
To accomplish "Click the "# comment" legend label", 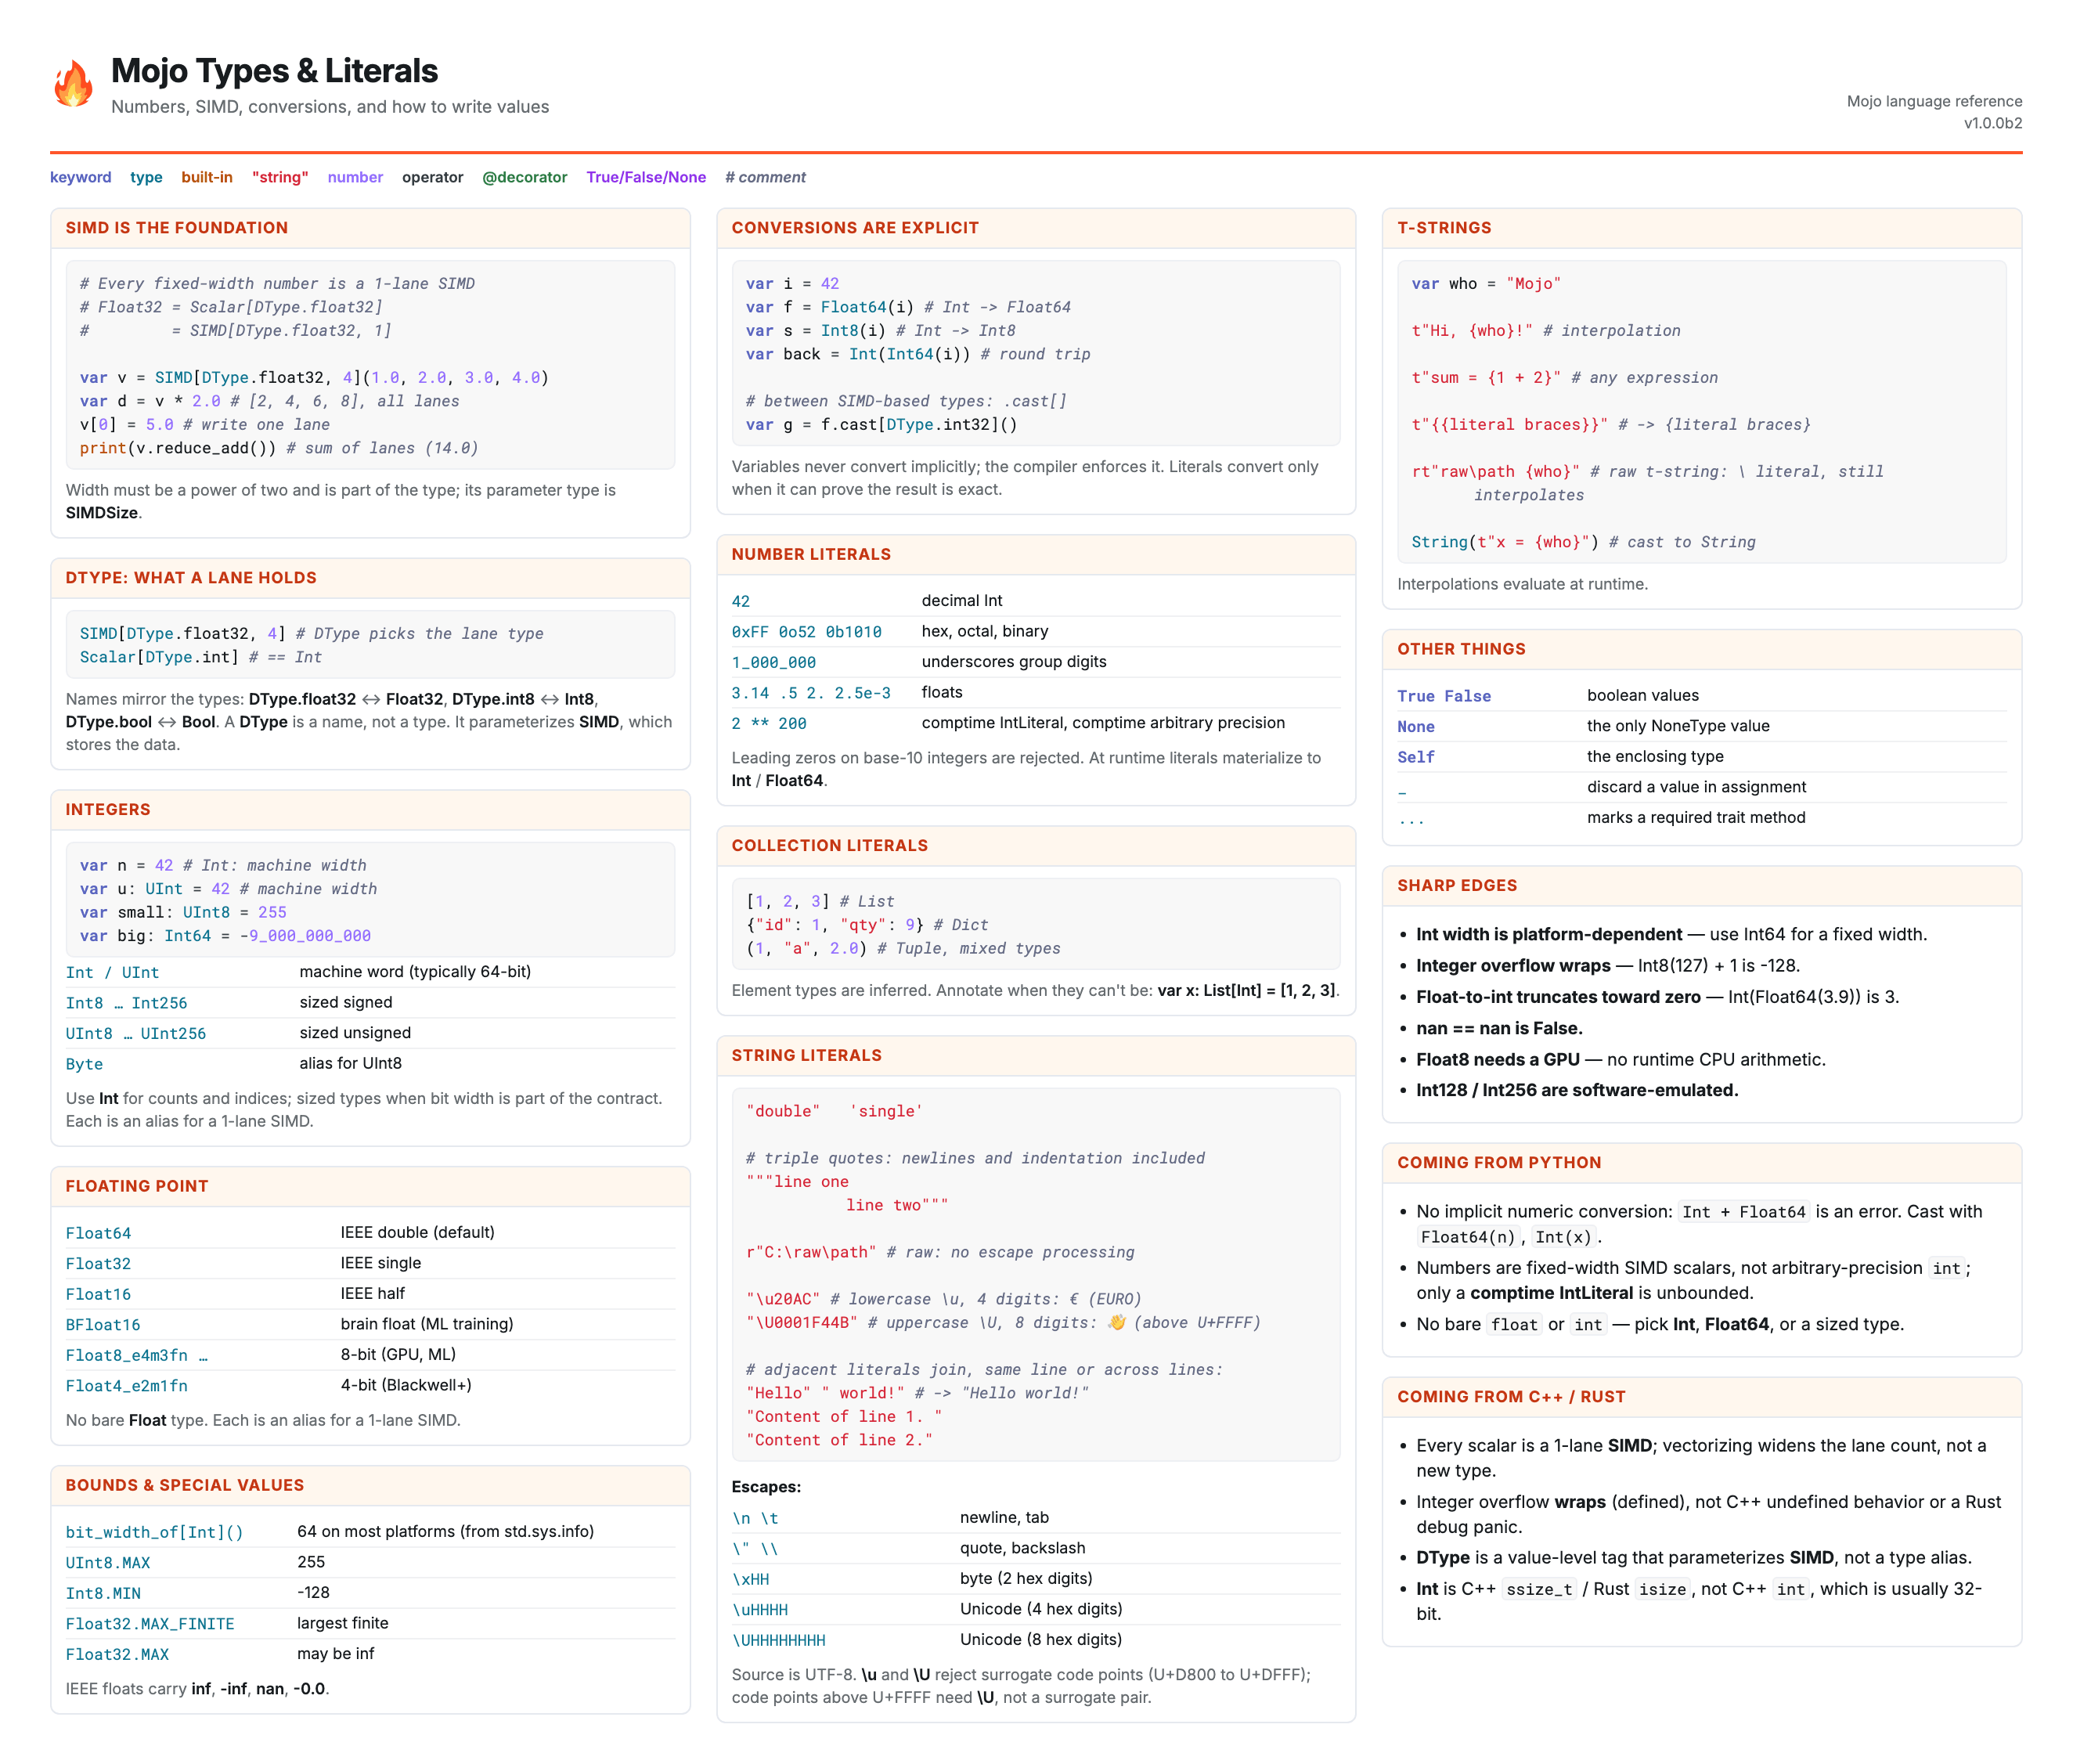I will point(765,177).
